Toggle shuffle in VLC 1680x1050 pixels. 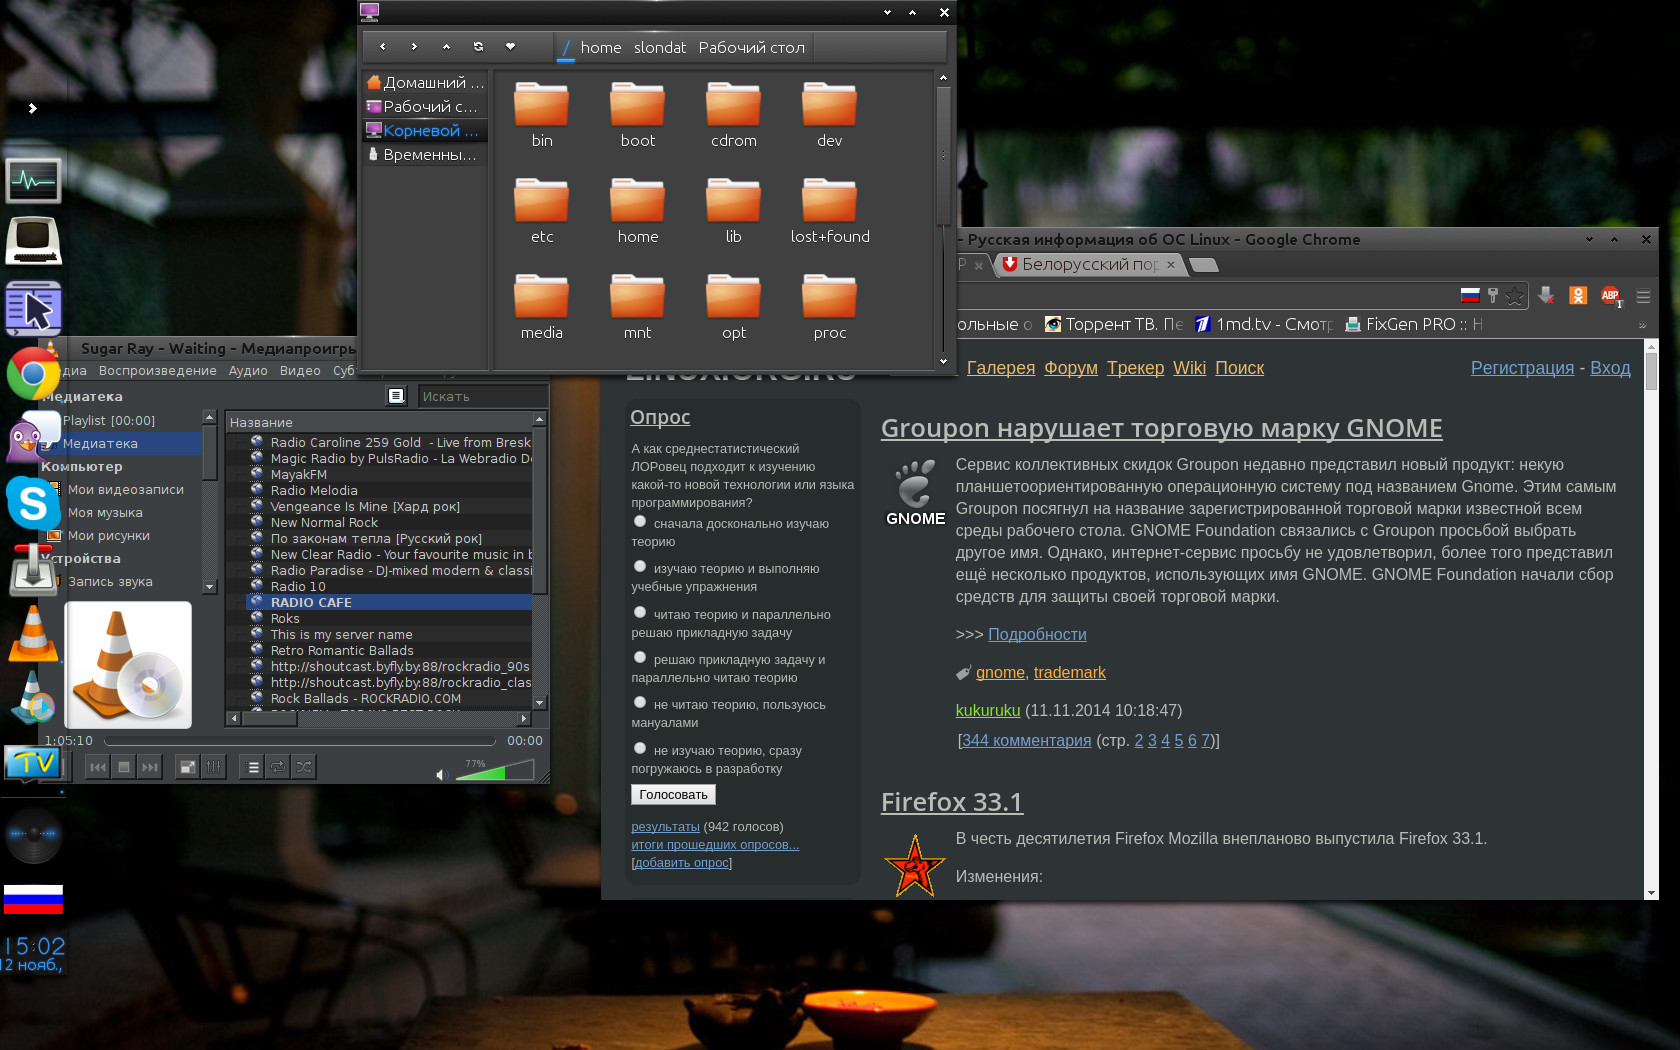pyautogui.click(x=304, y=767)
